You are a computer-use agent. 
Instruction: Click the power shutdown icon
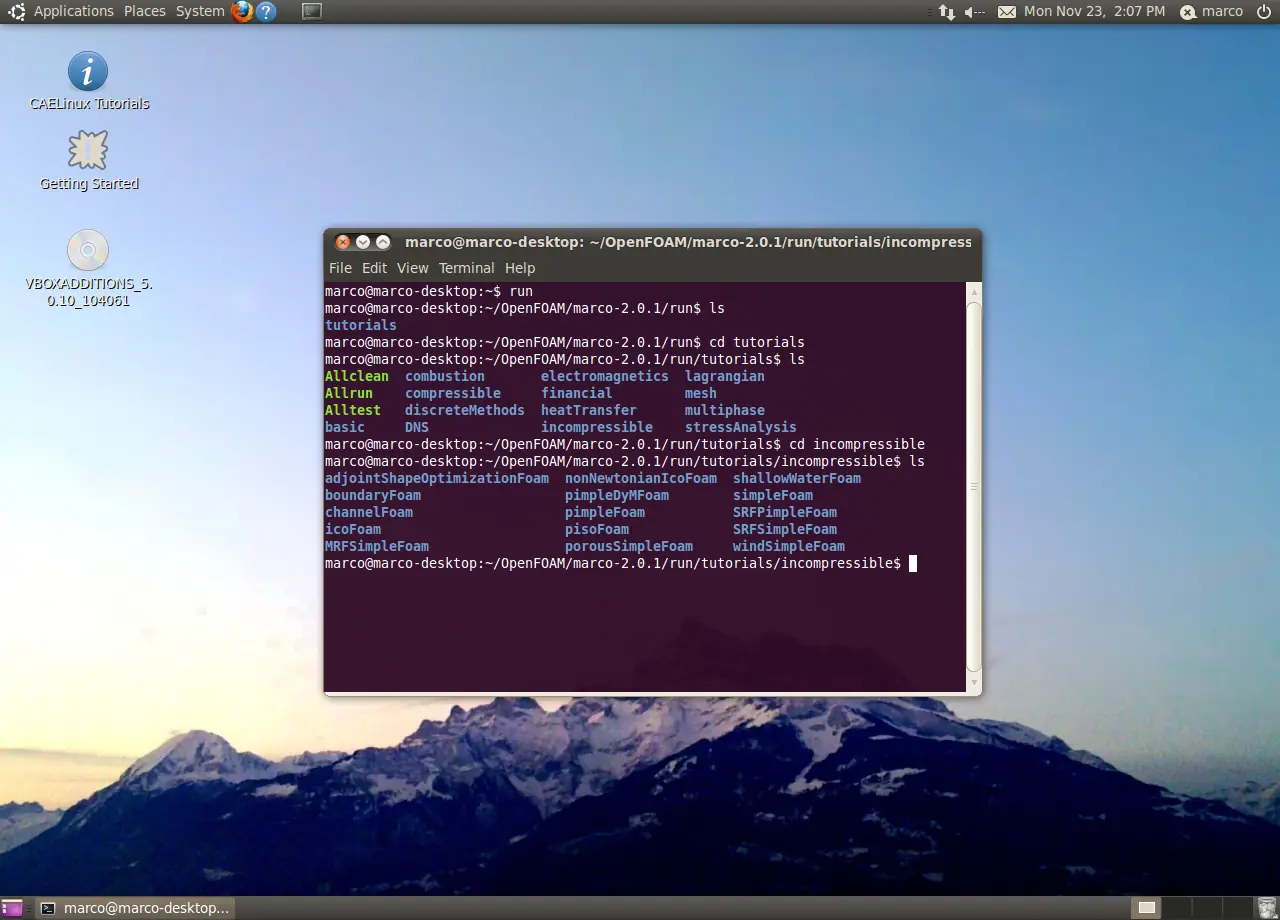coord(1264,12)
